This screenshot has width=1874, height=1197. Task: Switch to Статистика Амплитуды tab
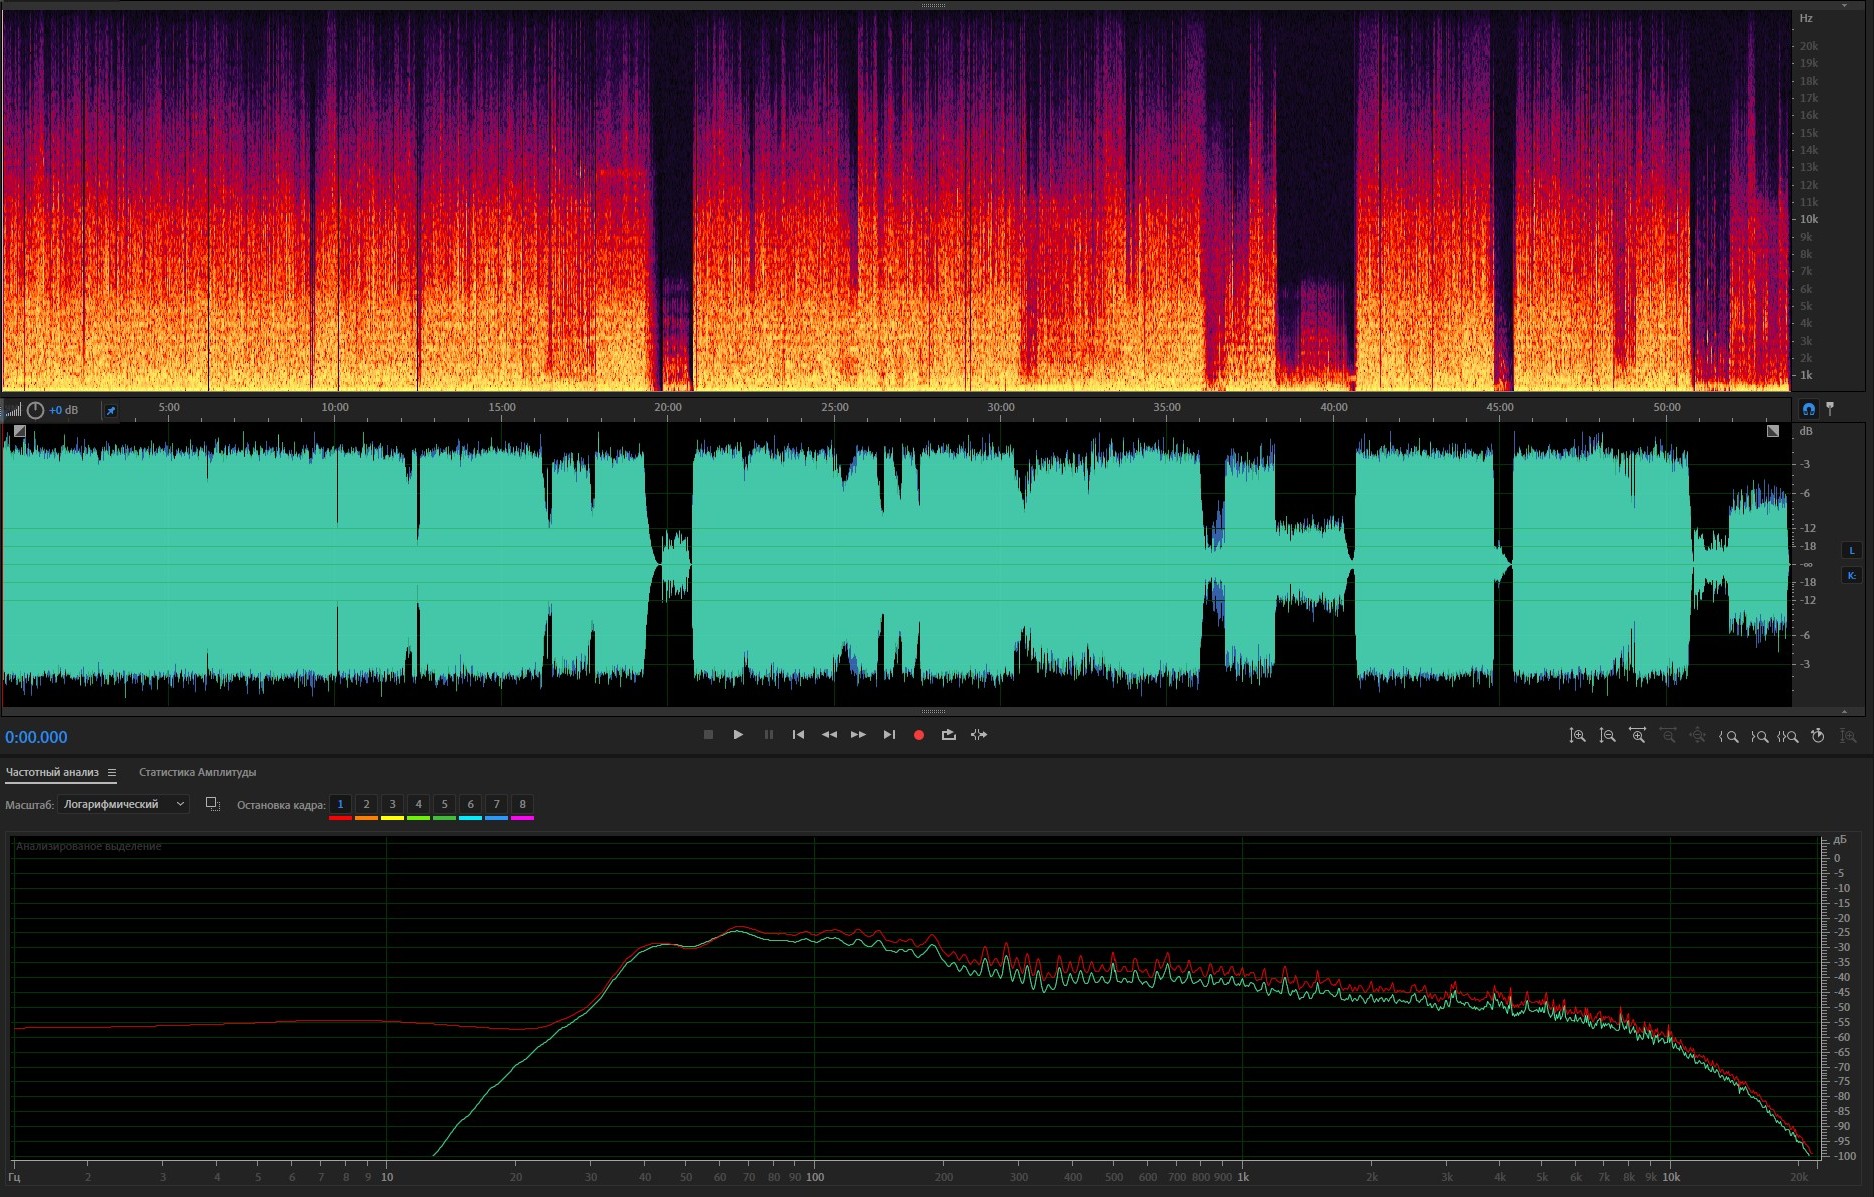tap(197, 773)
